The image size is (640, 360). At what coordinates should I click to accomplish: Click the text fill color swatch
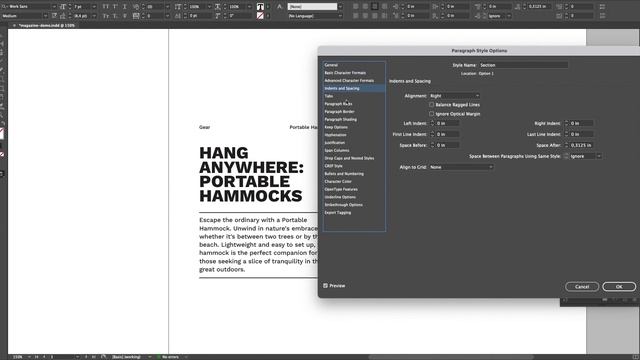pyautogui.click(x=260, y=7)
